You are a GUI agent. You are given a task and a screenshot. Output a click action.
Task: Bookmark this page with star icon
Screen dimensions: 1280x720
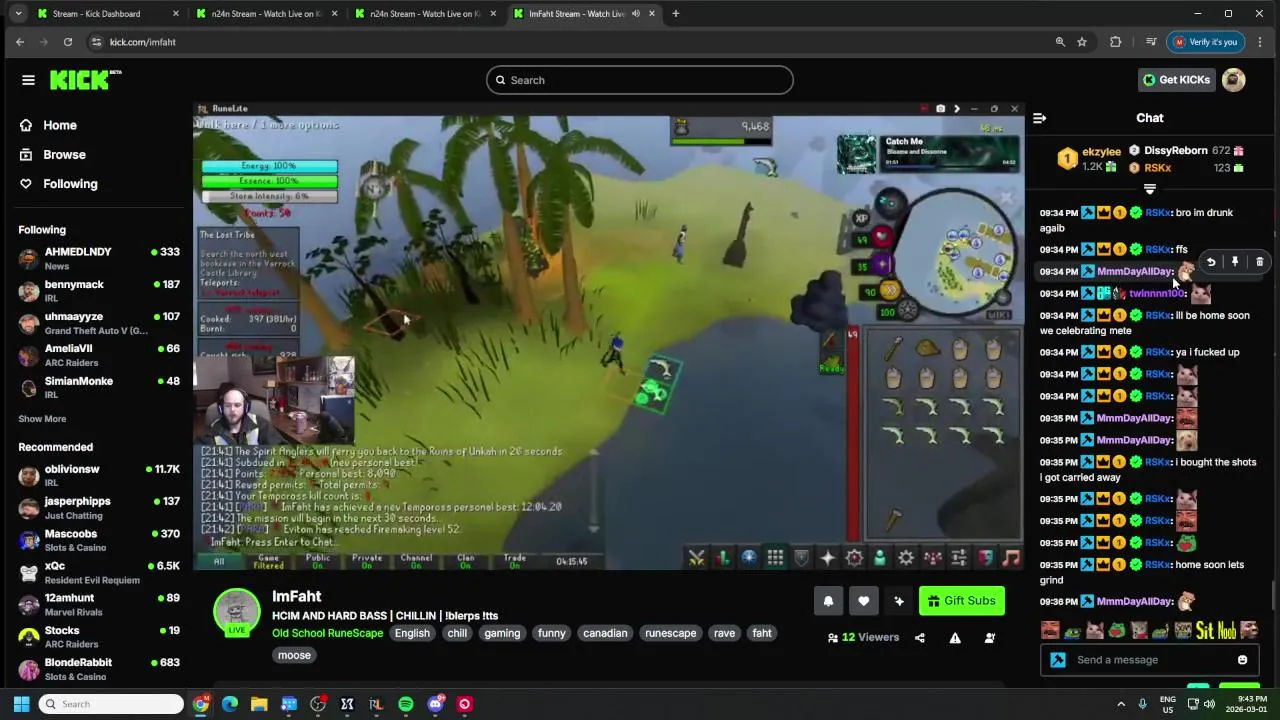1082,42
